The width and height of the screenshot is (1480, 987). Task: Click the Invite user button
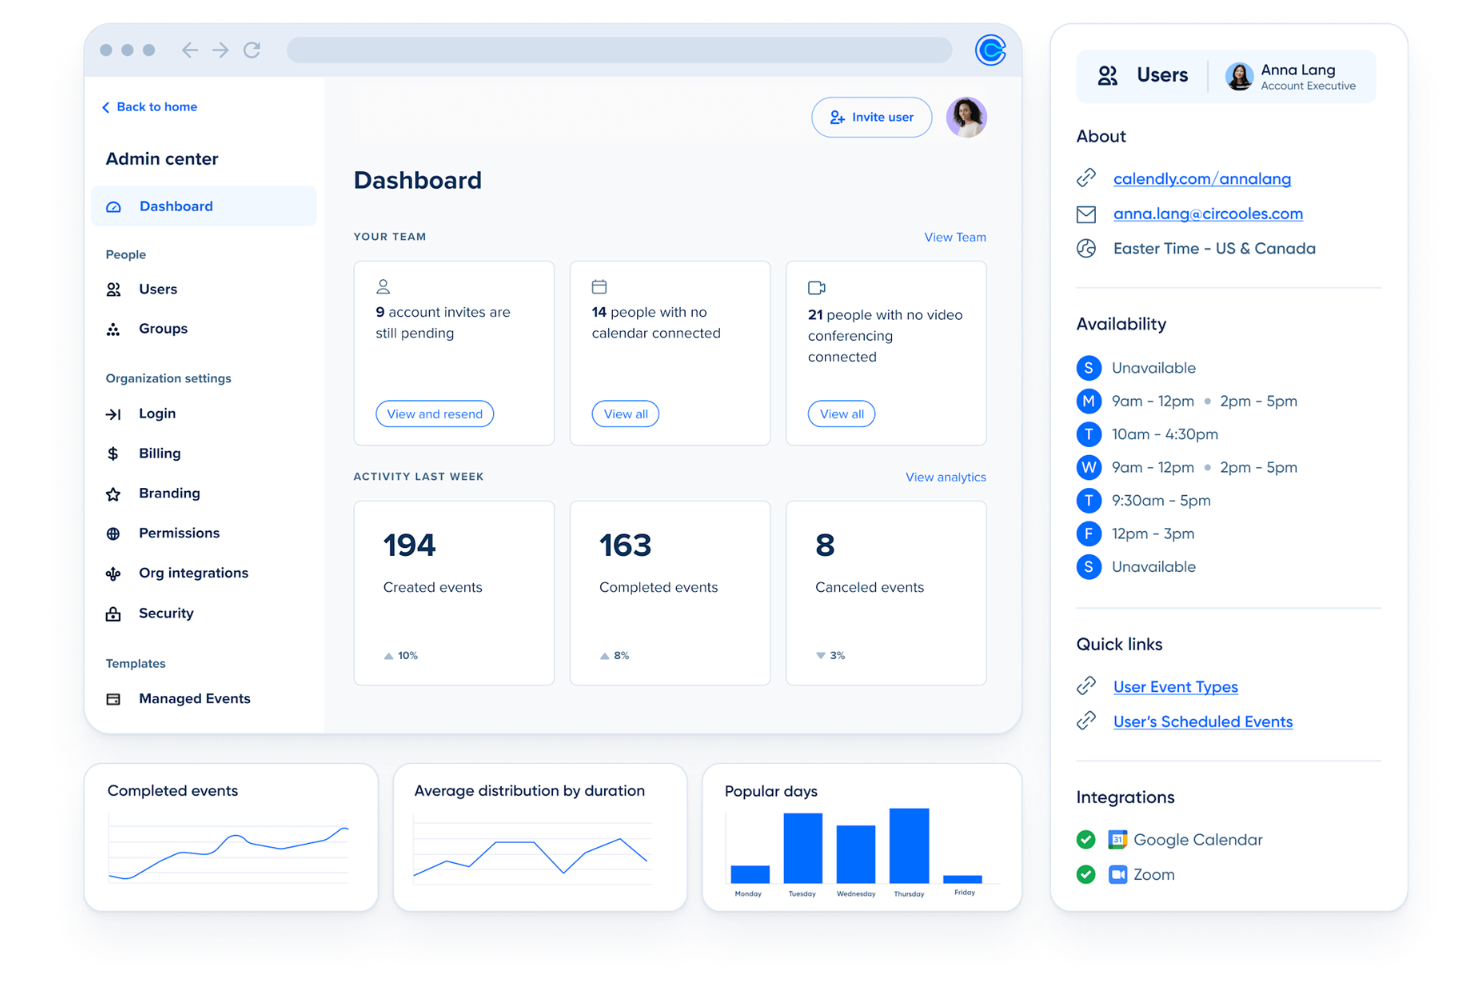point(871,117)
